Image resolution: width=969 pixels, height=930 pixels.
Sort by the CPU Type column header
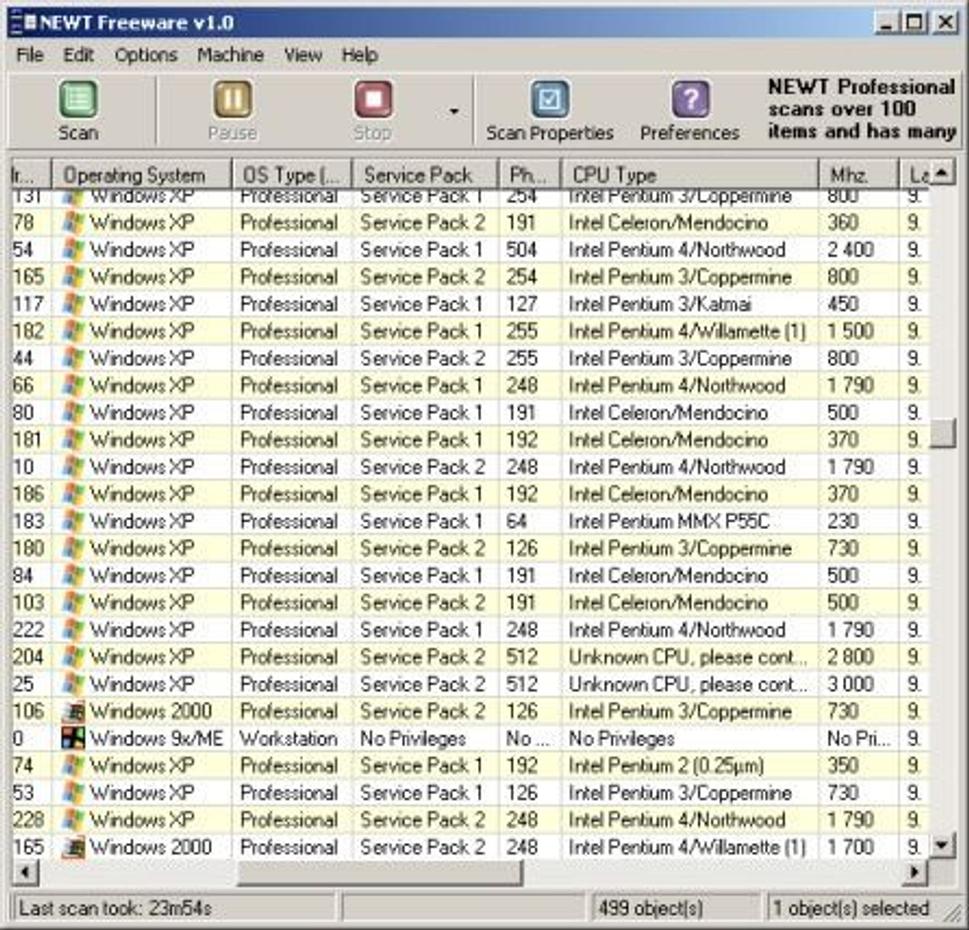pos(690,175)
